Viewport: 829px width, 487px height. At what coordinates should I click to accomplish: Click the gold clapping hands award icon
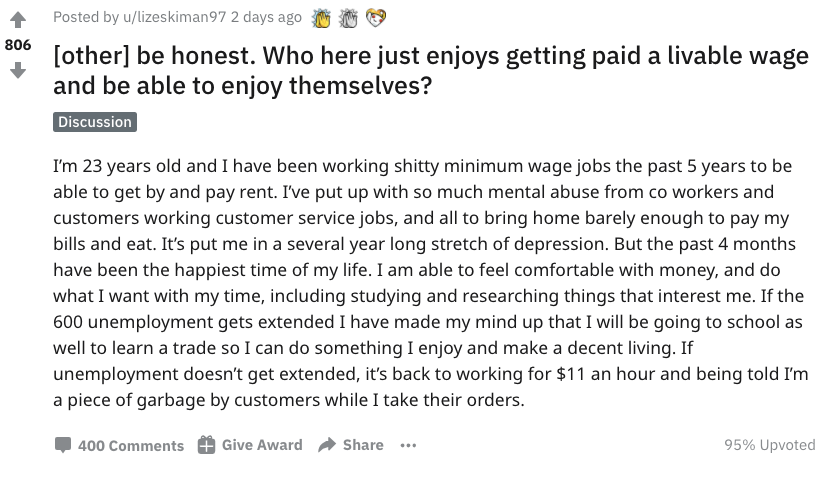(321, 19)
